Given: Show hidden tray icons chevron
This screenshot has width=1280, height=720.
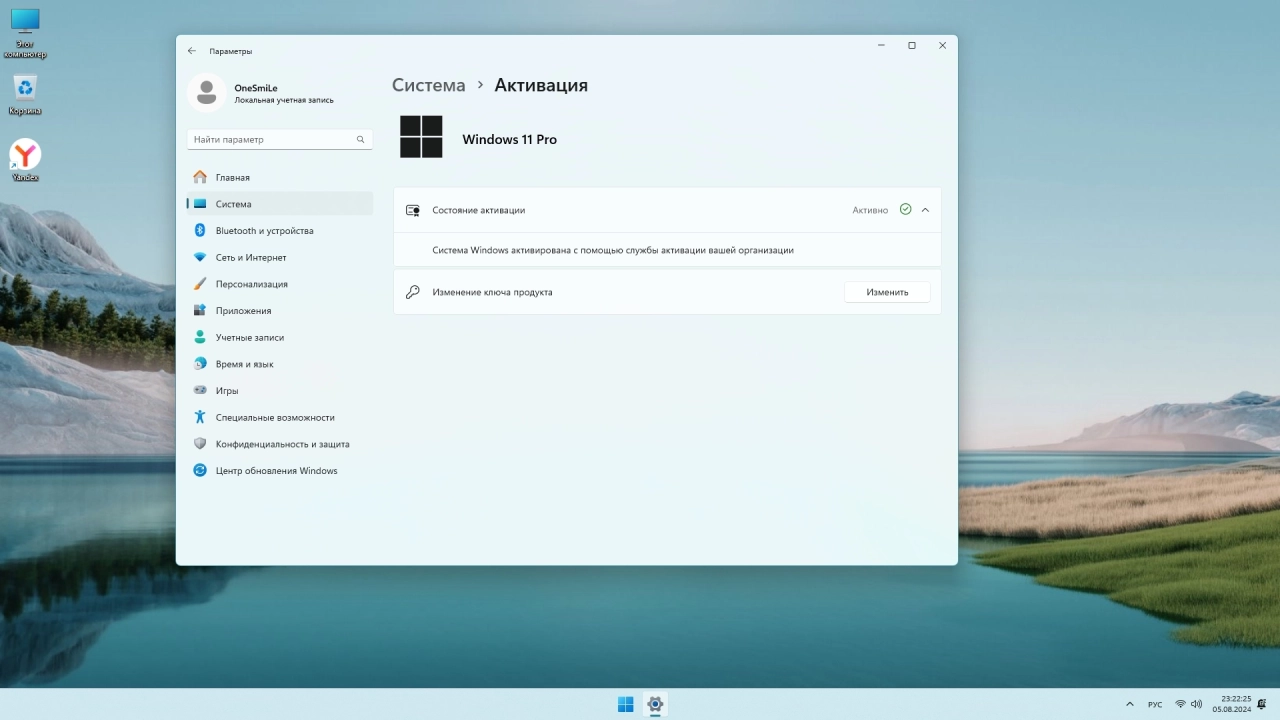Looking at the screenshot, I should tap(1130, 704).
